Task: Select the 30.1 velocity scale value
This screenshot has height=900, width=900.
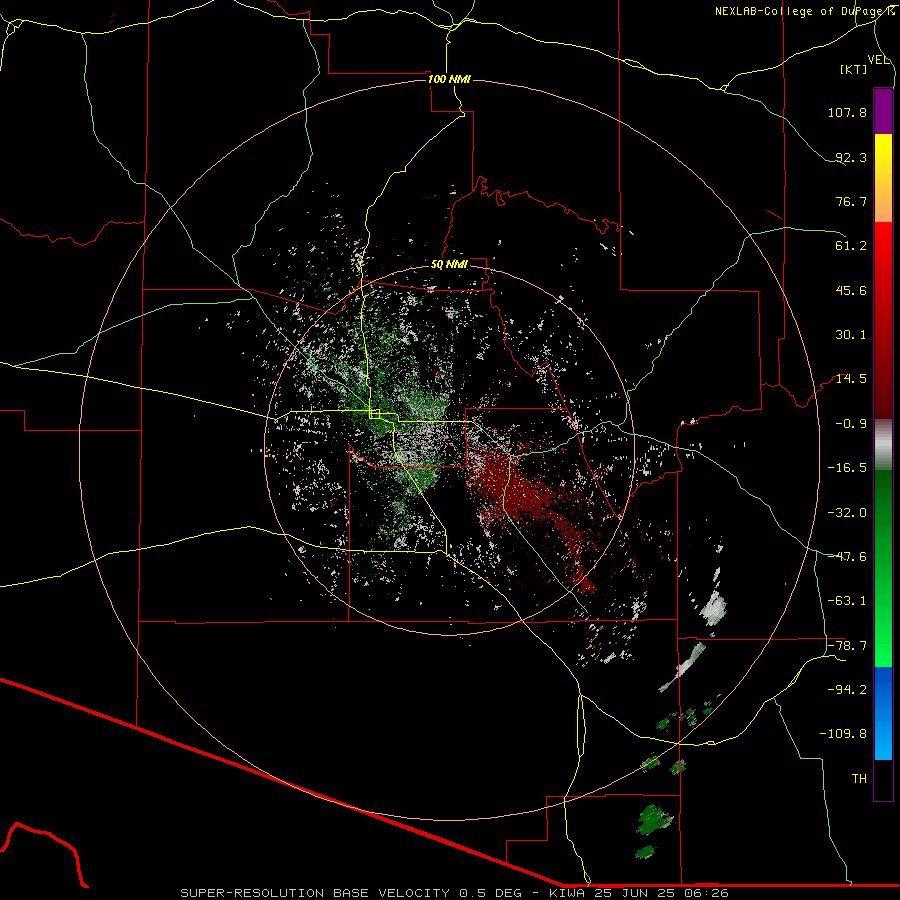Action: tap(851, 335)
